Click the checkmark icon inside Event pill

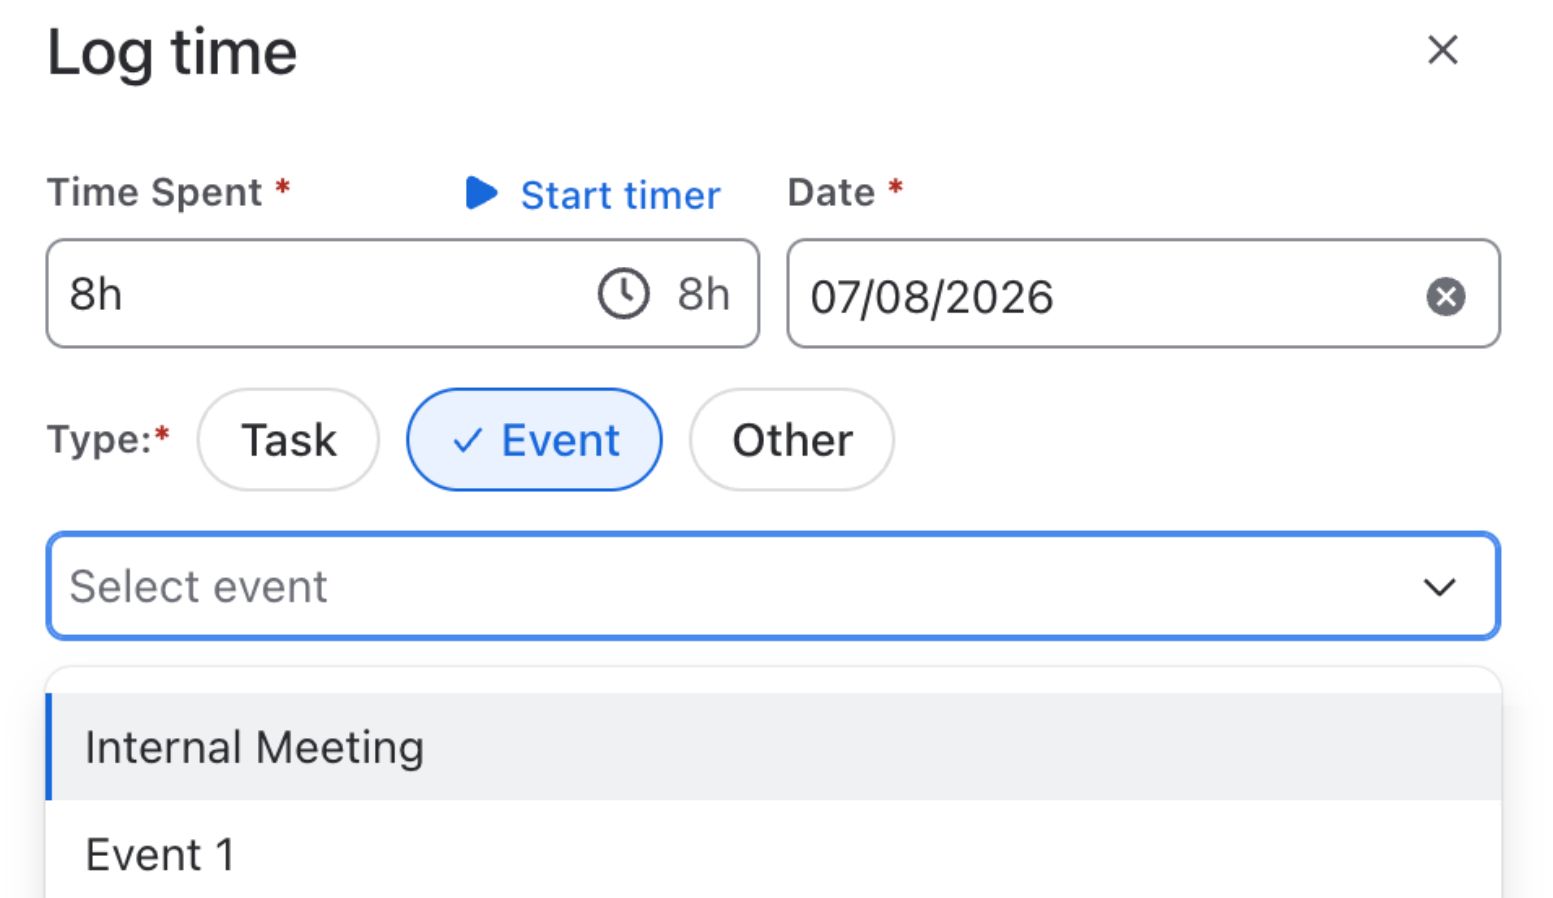(x=468, y=440)
